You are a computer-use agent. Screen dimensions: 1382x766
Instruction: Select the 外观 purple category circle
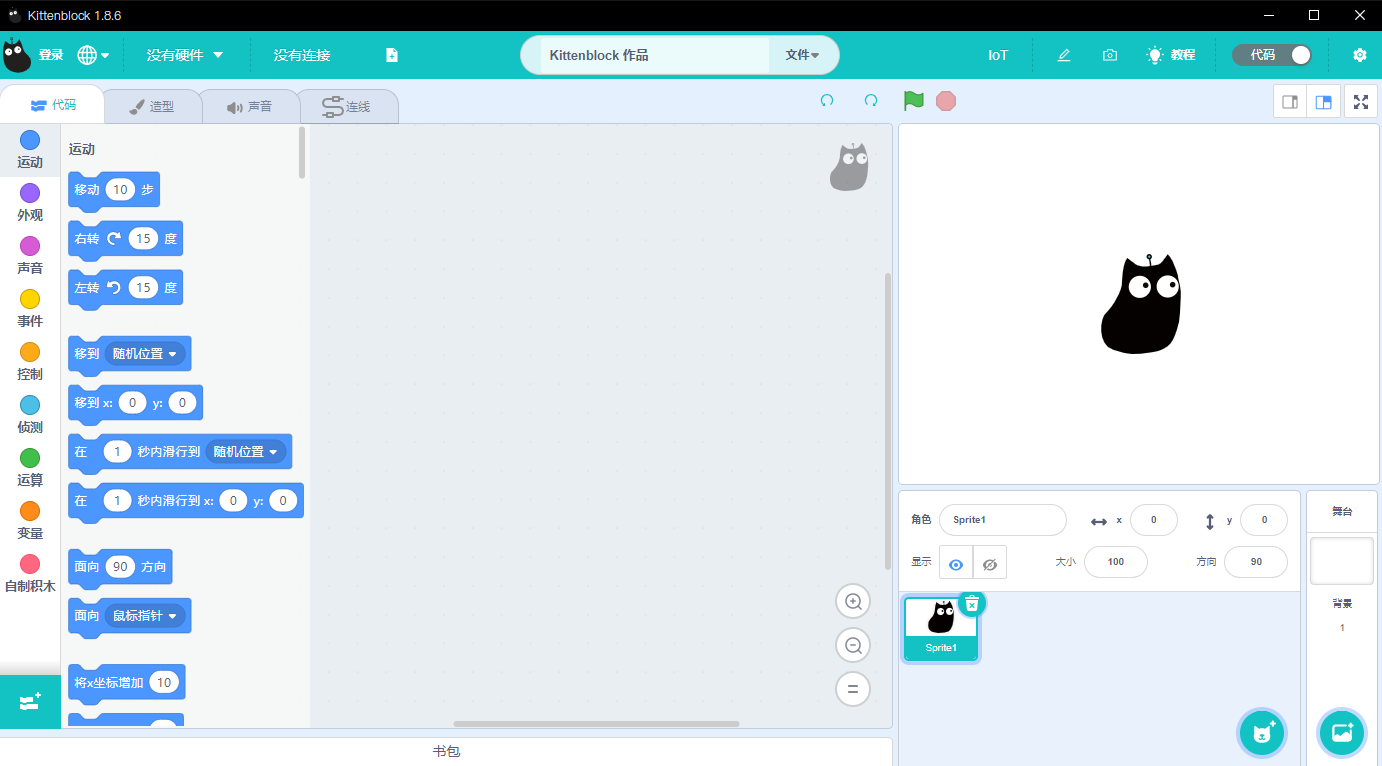tap(30, 193)
